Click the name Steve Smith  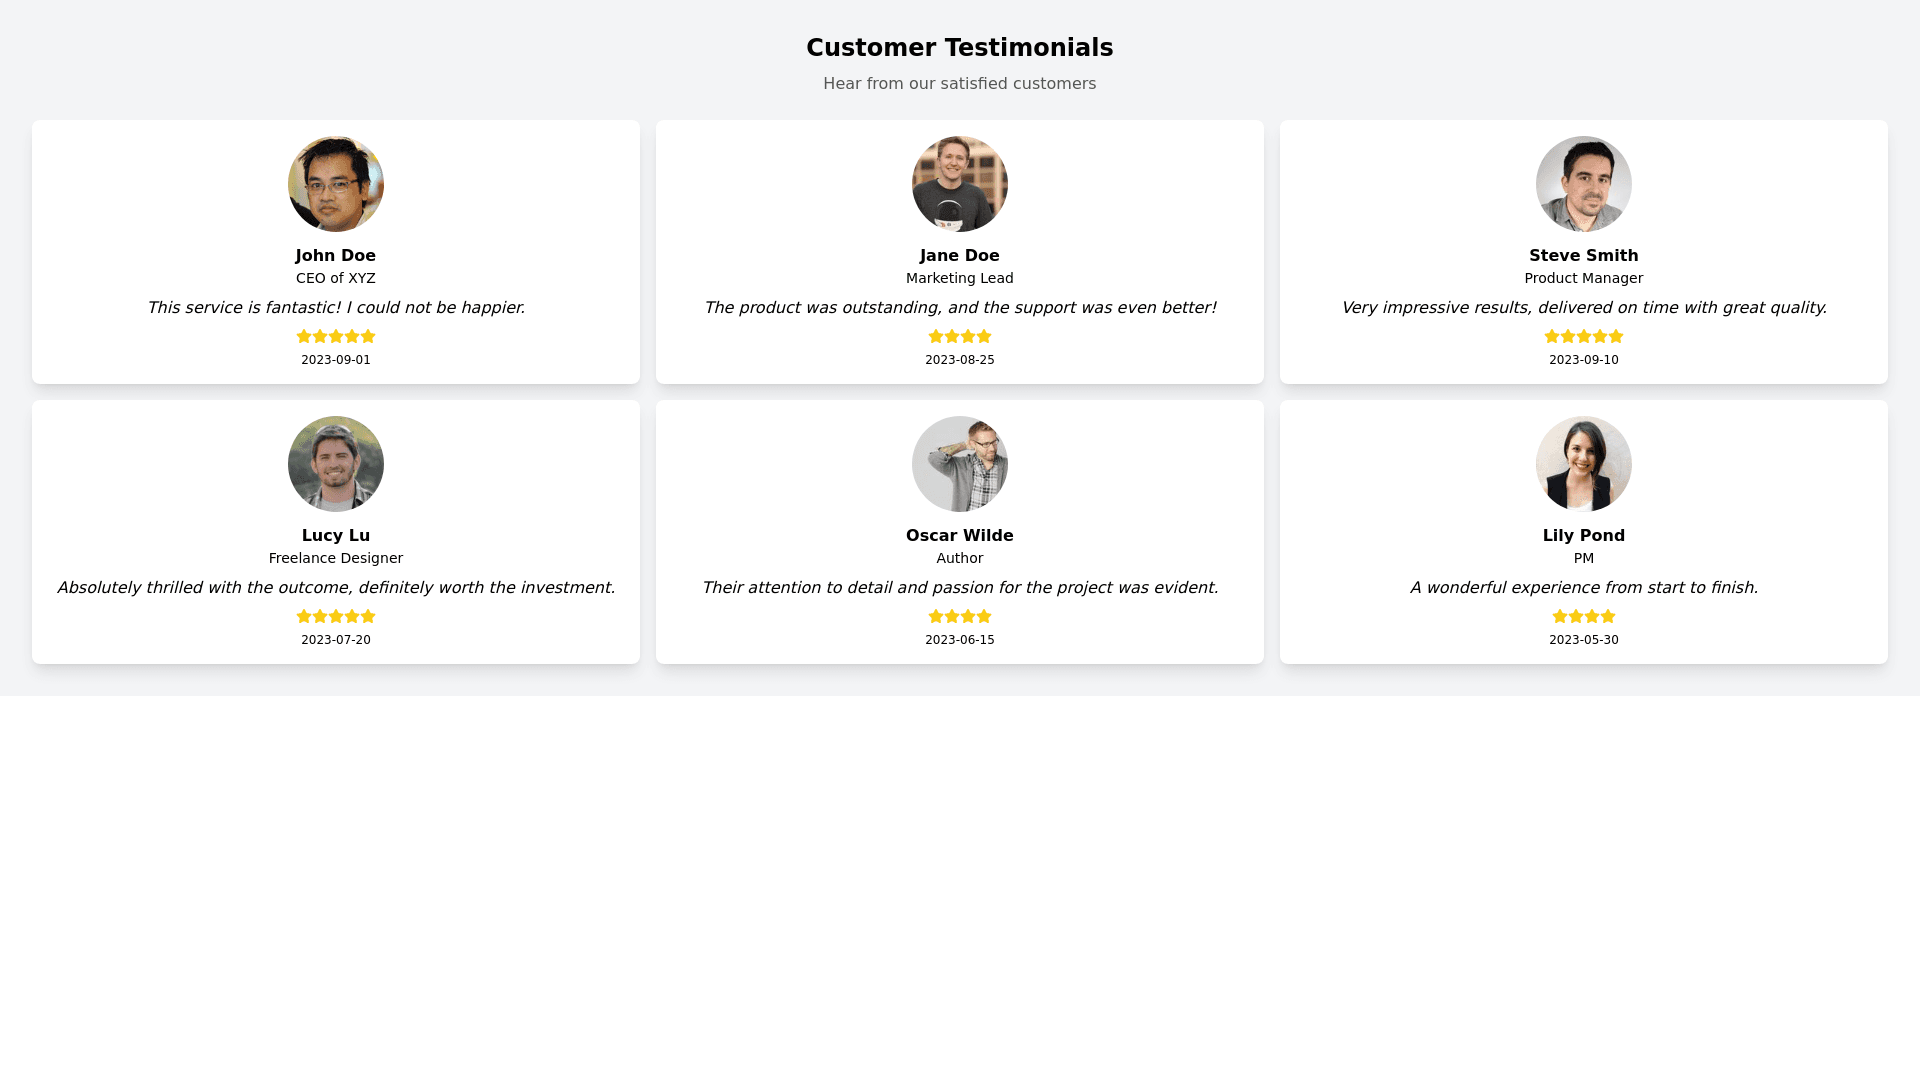(1584, 256)
